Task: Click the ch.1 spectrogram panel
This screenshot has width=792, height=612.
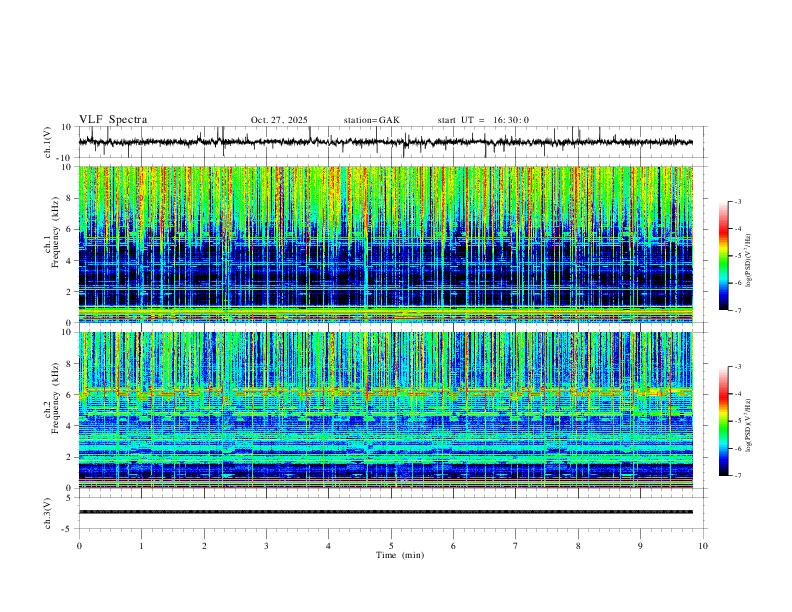Action: [x=386, y=244]
